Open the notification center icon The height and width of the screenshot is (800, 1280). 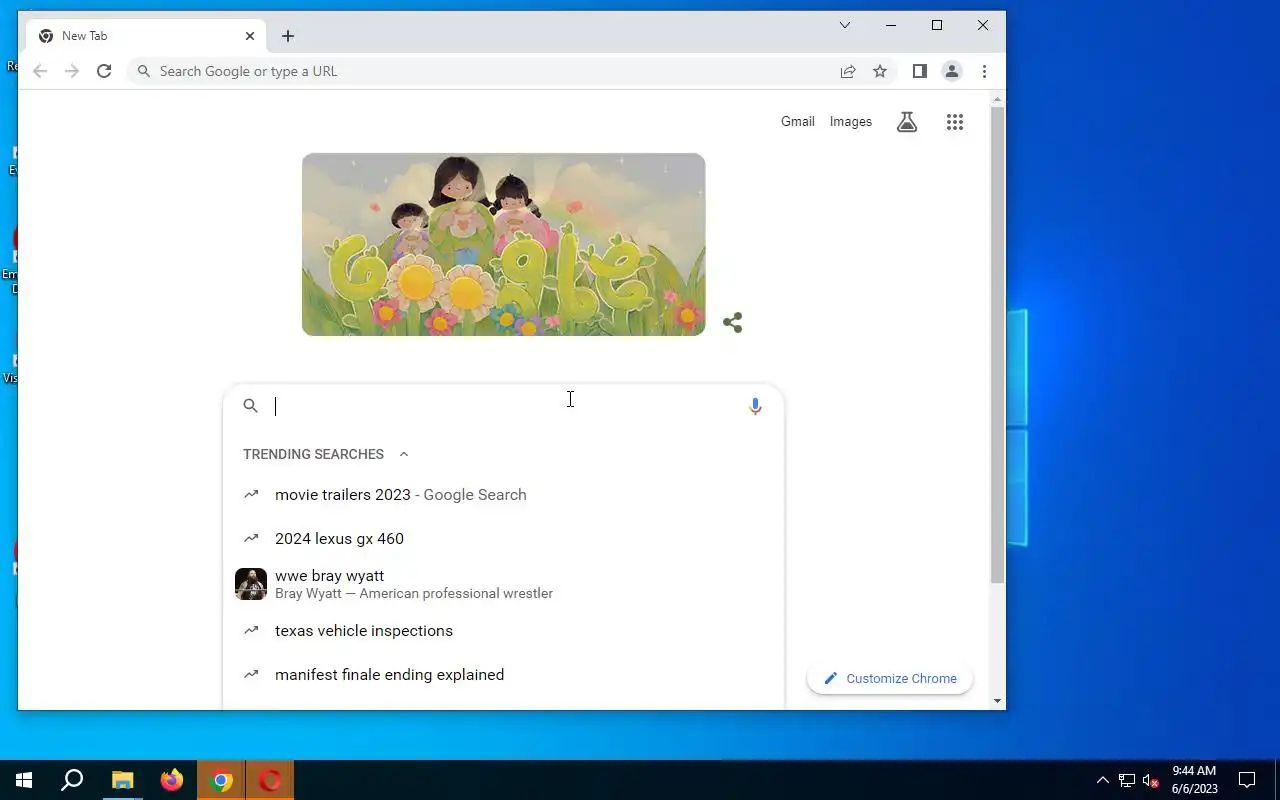pyautogui.click(x=1247, y=780)
